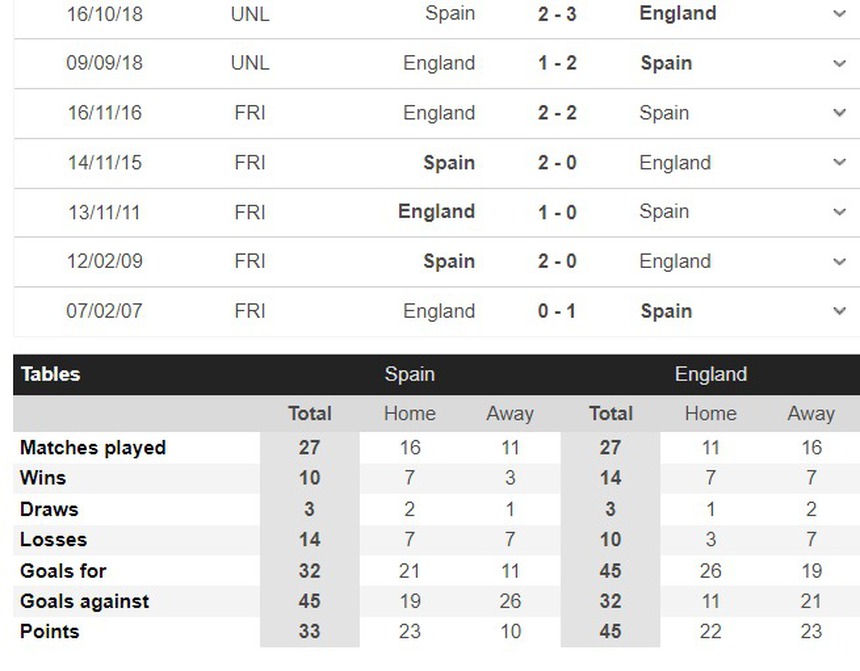Click the 2 - 2 score from 16/11/16

[557, 113]
